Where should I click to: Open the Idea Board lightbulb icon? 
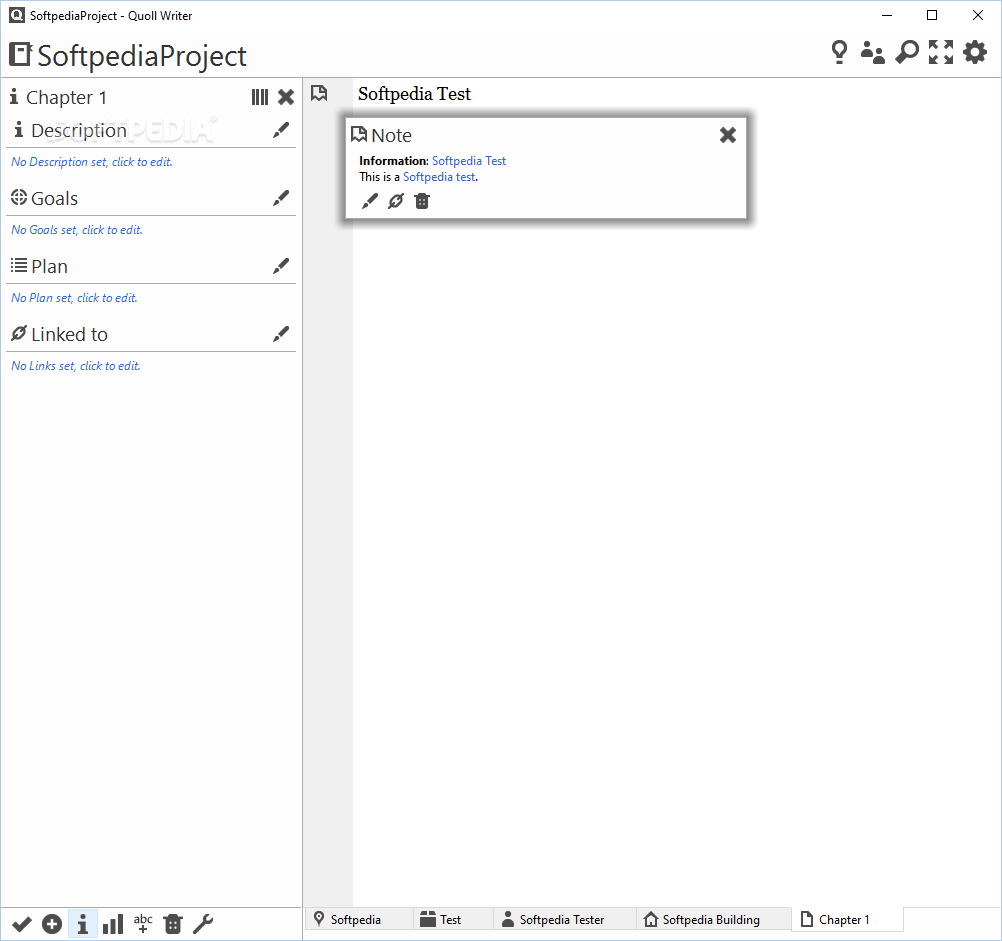pyautogui.click(x=839, y=52)
